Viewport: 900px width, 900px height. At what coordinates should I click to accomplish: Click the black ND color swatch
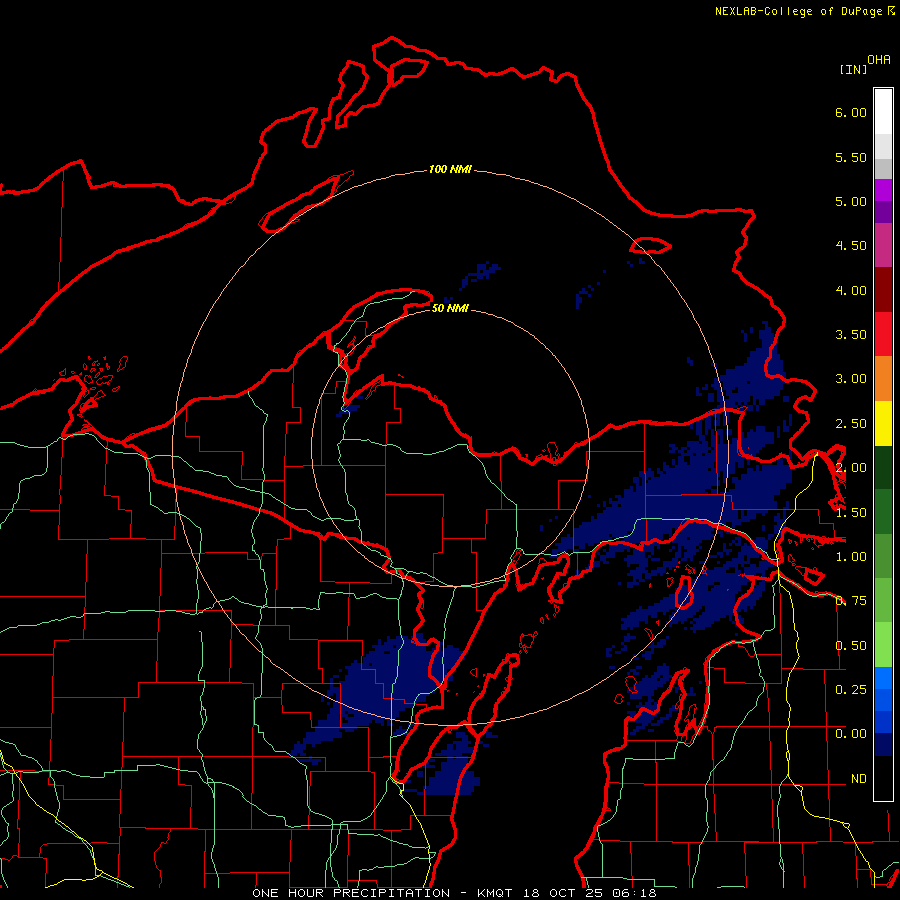point(883,778)
